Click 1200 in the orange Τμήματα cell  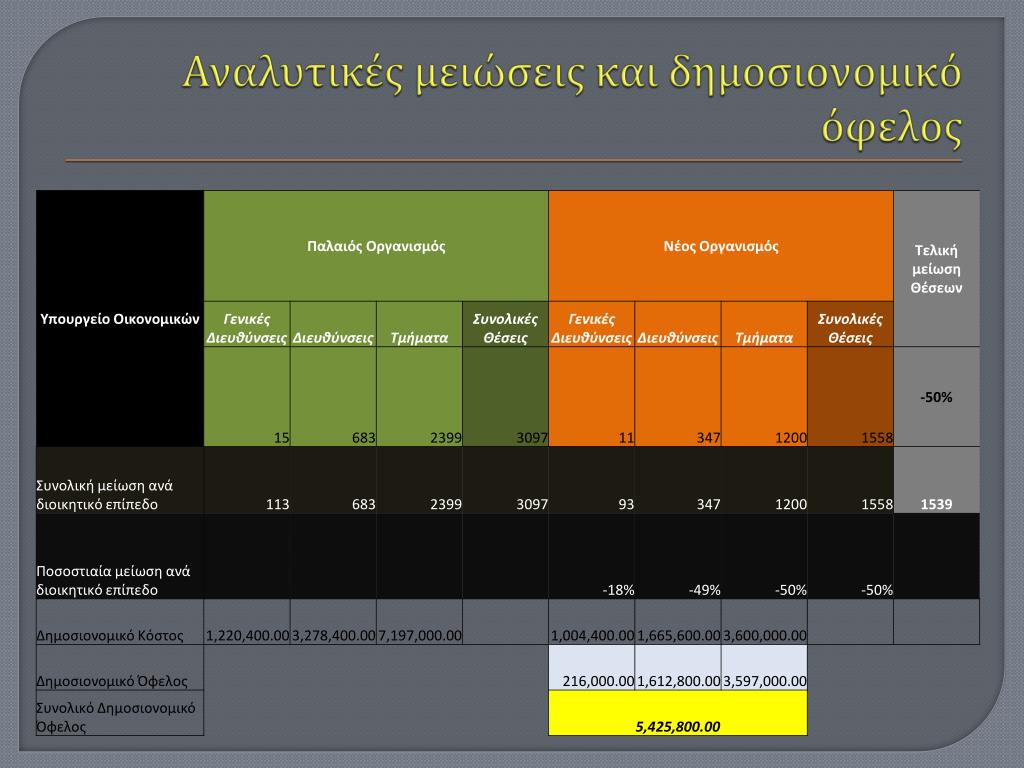point(790,438)
